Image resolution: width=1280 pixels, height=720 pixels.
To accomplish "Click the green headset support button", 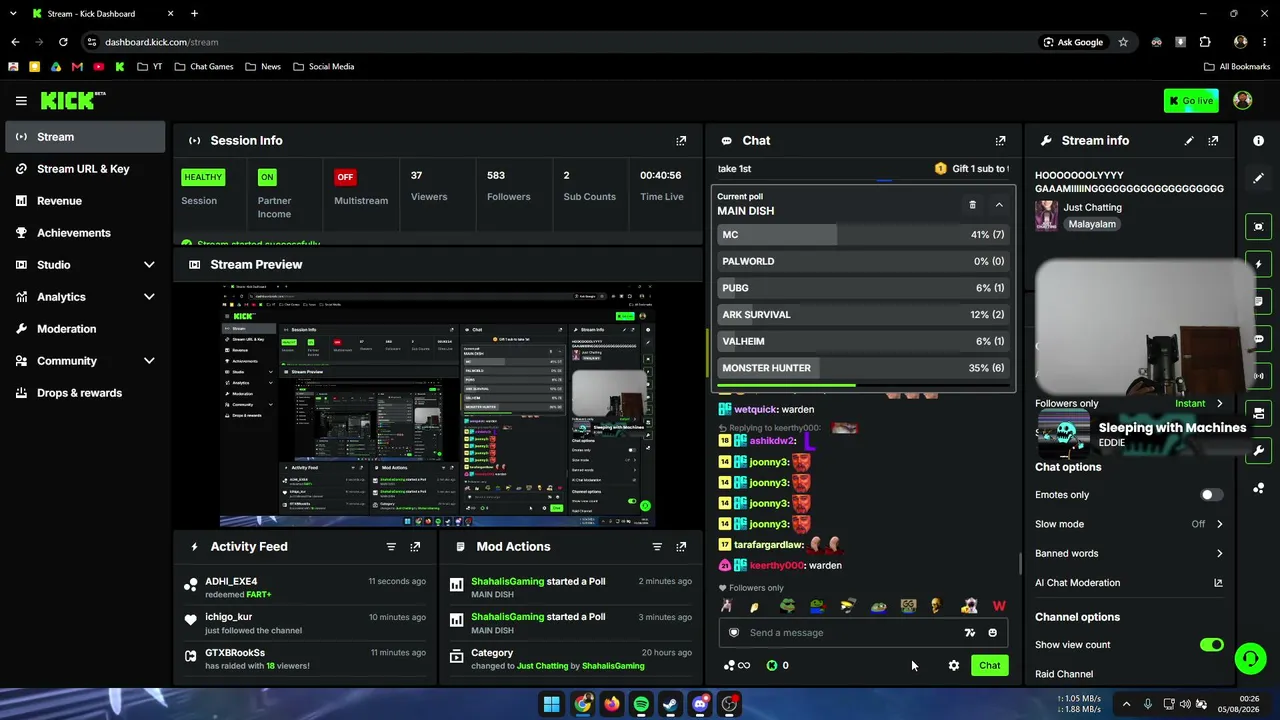I will coord(1250,658).
